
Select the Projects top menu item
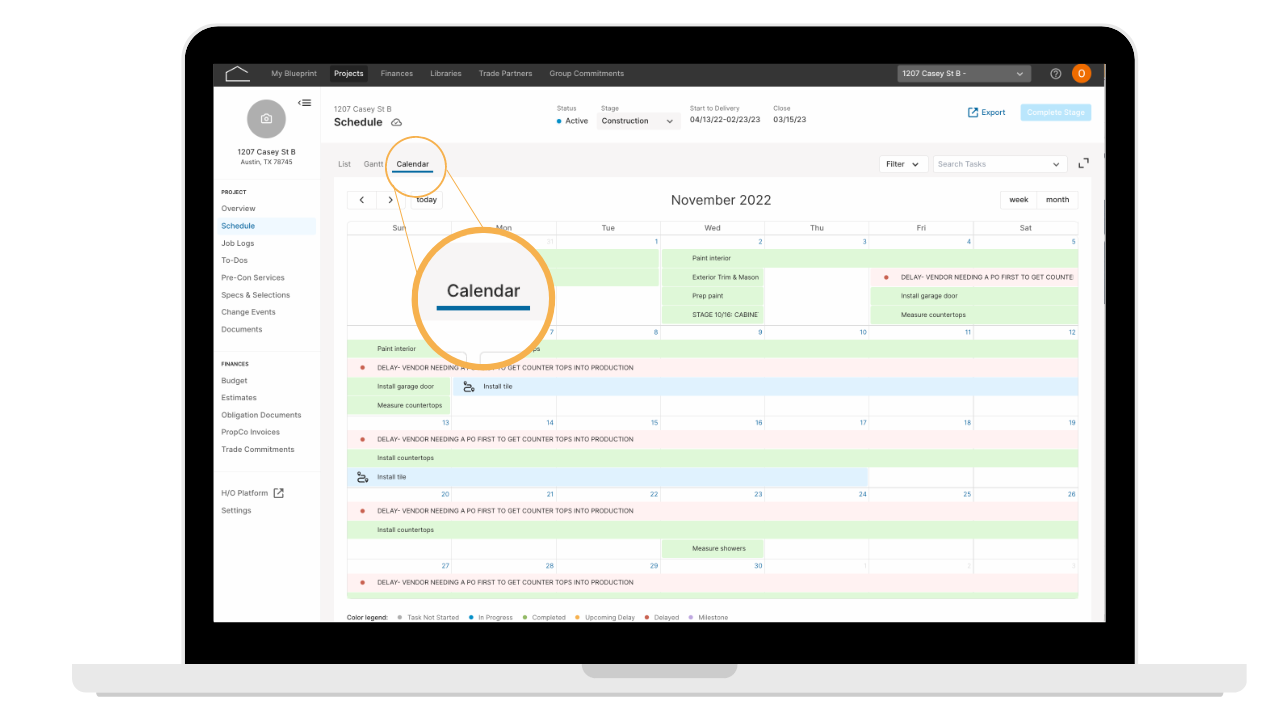tap(349, 74)
